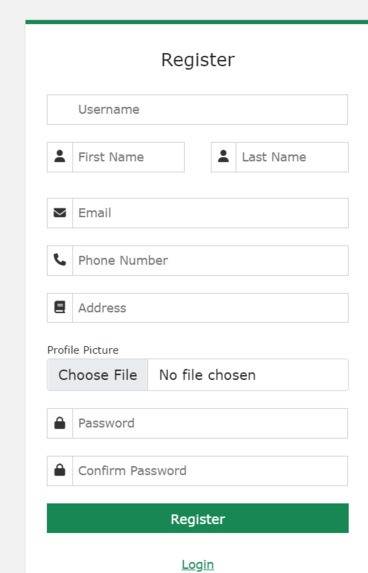Image resolution: width=368 pixels, height=573 pixels.
Task: Focus the Username input field
Action: tap(197, 110)
